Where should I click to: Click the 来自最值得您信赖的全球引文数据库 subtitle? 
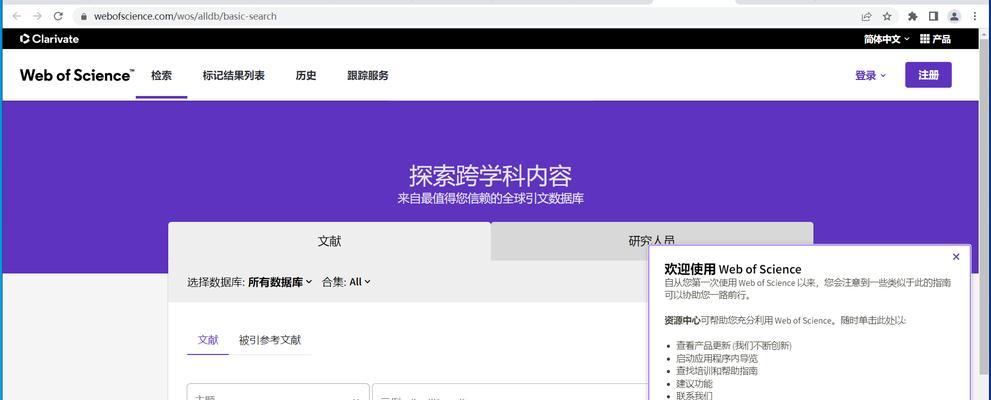[490, 198]
